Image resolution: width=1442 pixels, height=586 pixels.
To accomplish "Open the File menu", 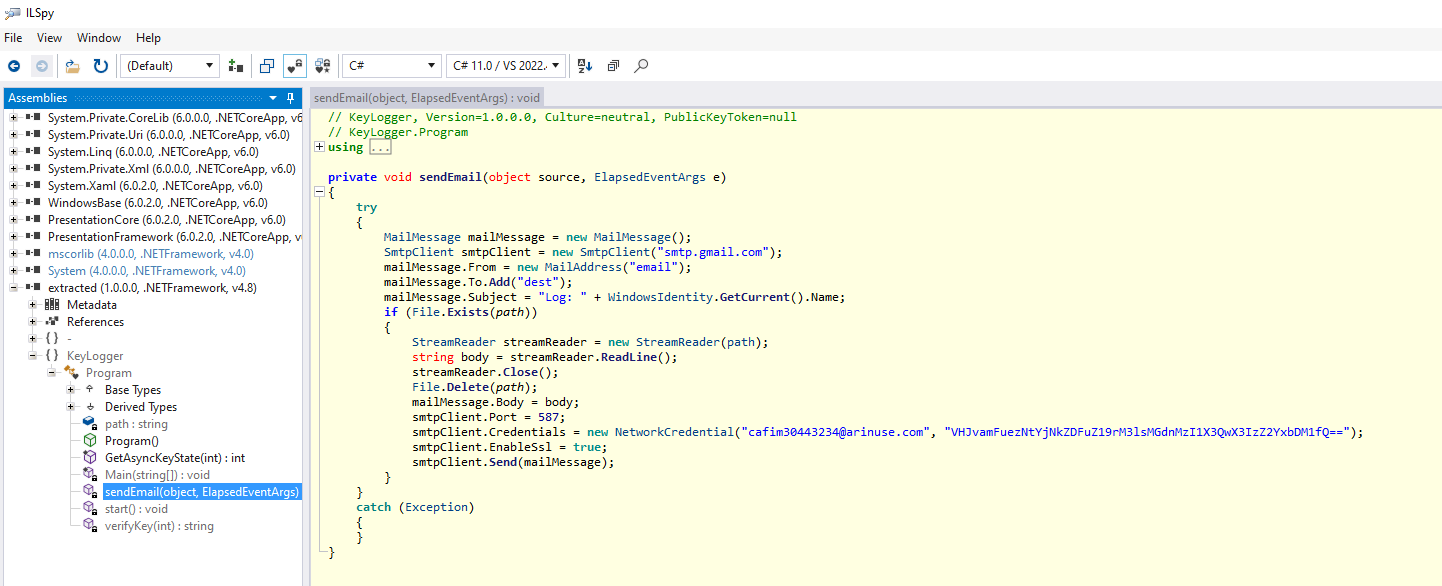I will click(13, 38).
